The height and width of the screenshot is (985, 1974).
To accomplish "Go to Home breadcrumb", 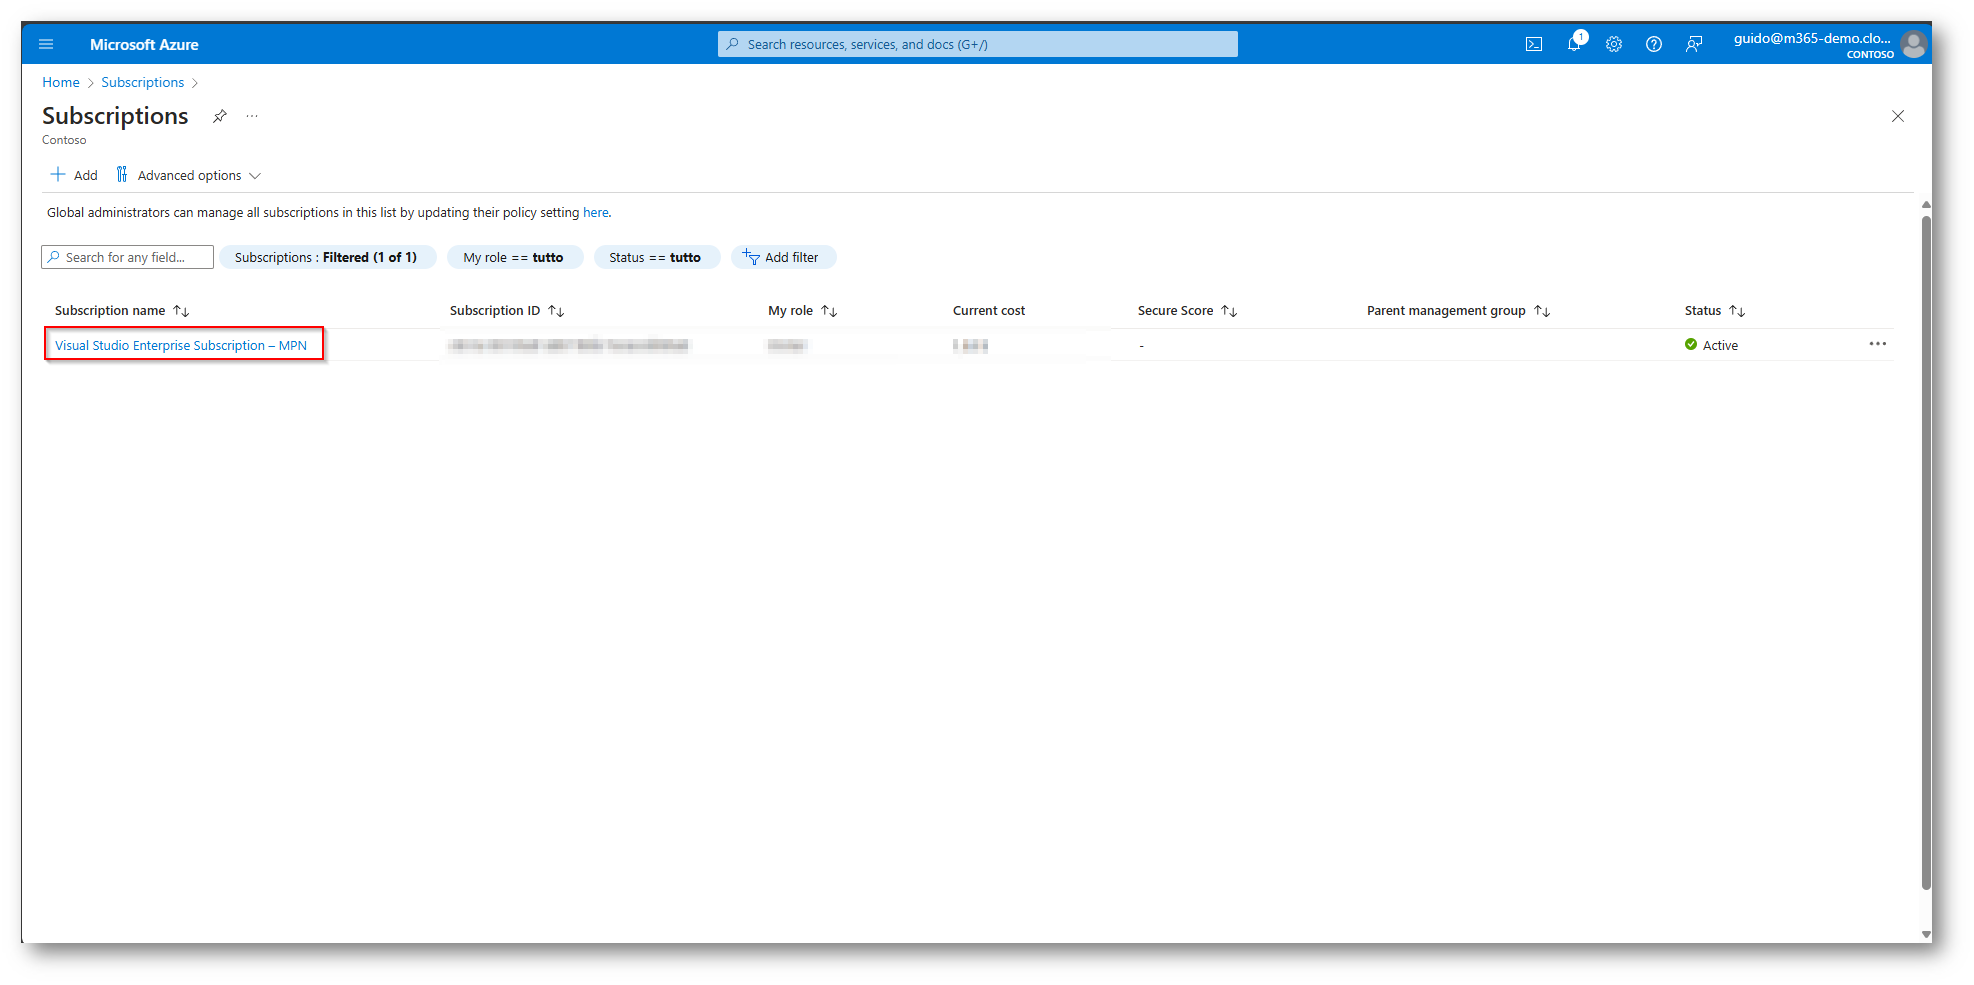I will coord(61,83).
